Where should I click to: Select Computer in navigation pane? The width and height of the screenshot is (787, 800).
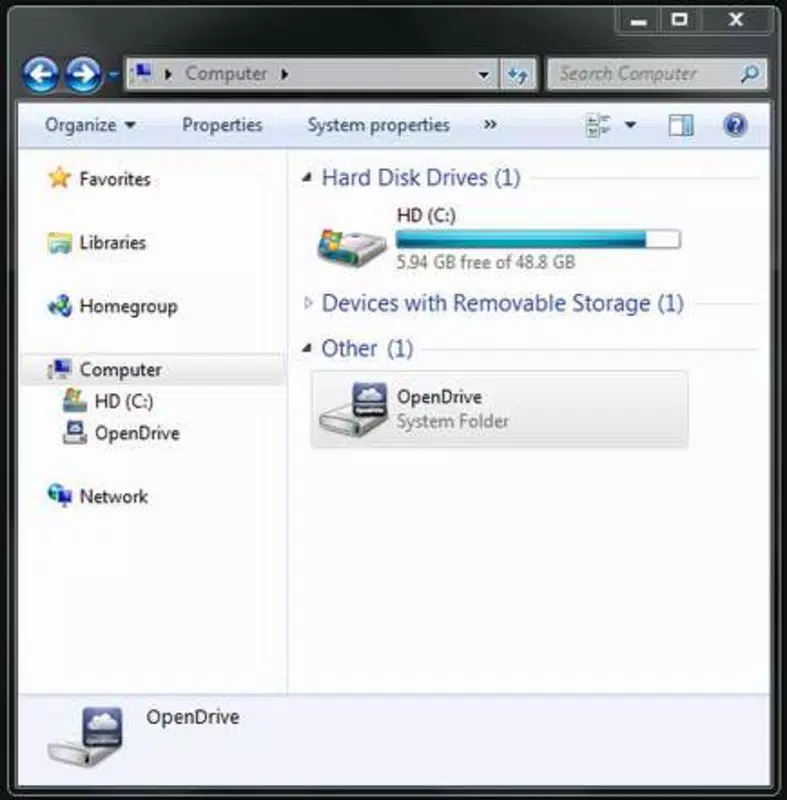[x=120, y=370]
